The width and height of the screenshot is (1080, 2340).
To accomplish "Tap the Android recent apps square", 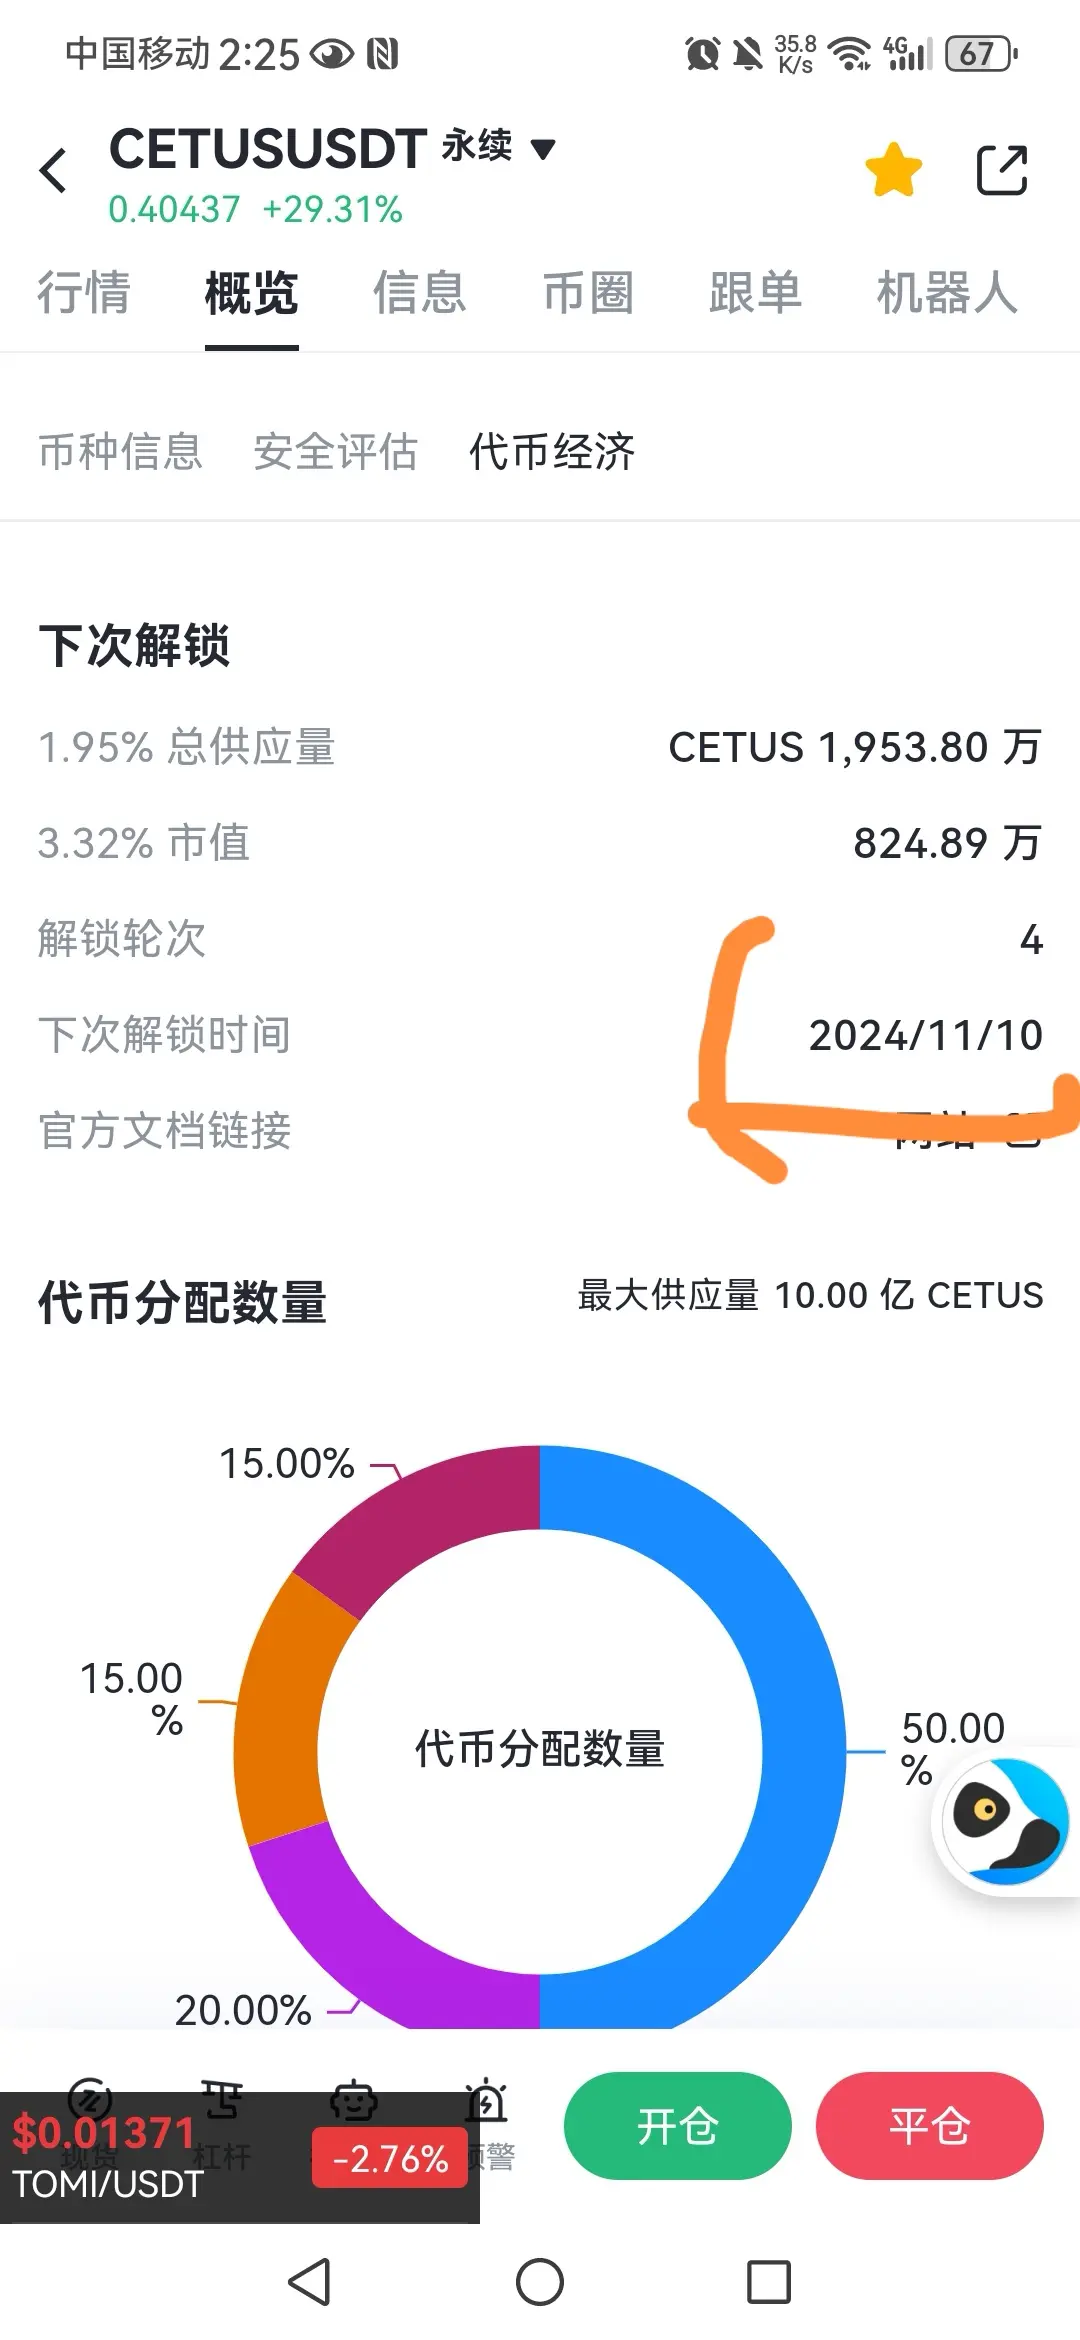I will (x=769, y=2283).
